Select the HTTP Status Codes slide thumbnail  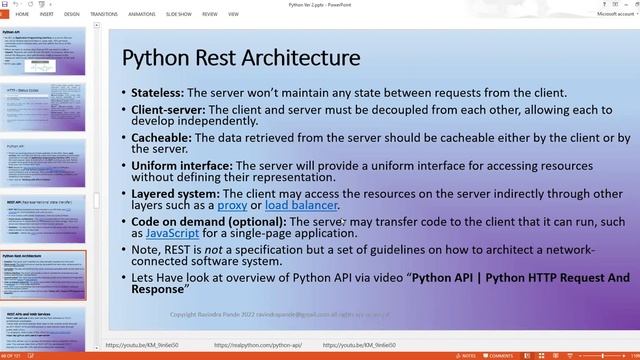43,107
